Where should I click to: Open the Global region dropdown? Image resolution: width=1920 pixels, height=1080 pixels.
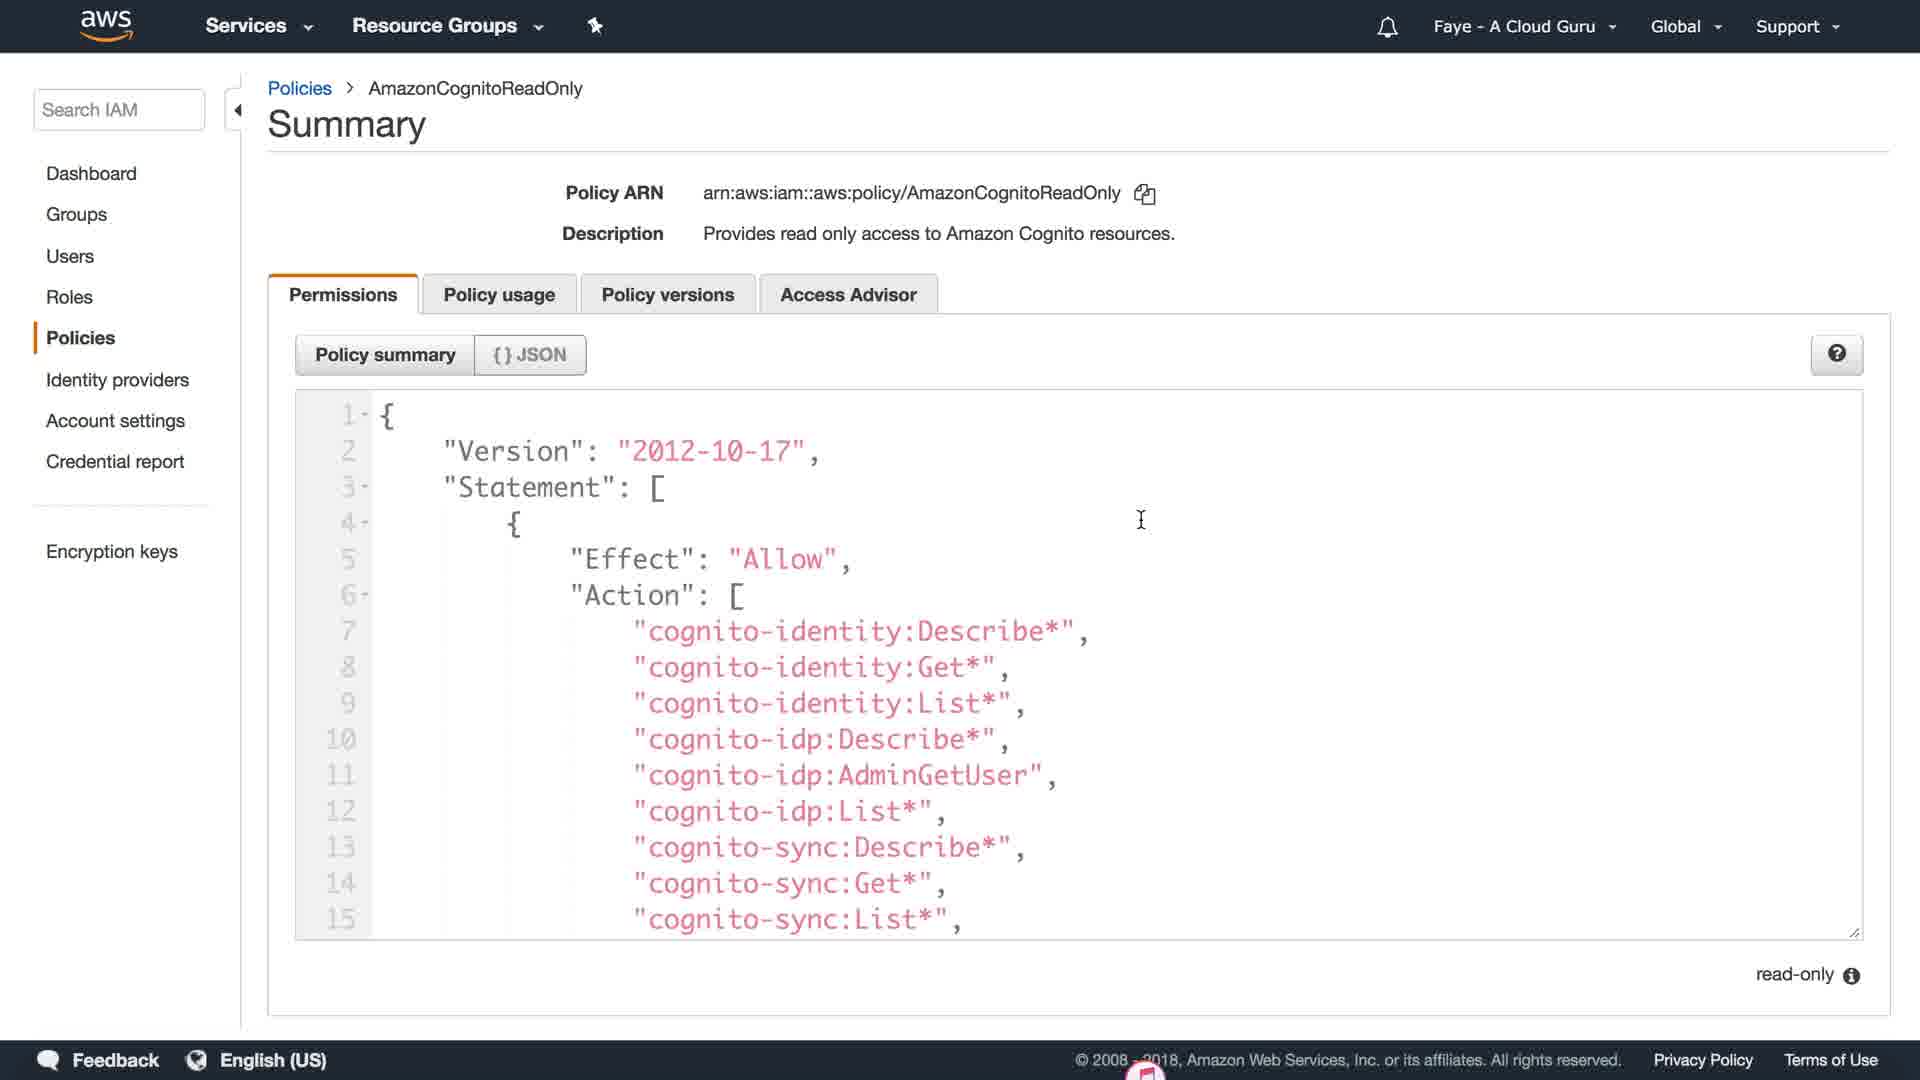tap(1685, 27)
